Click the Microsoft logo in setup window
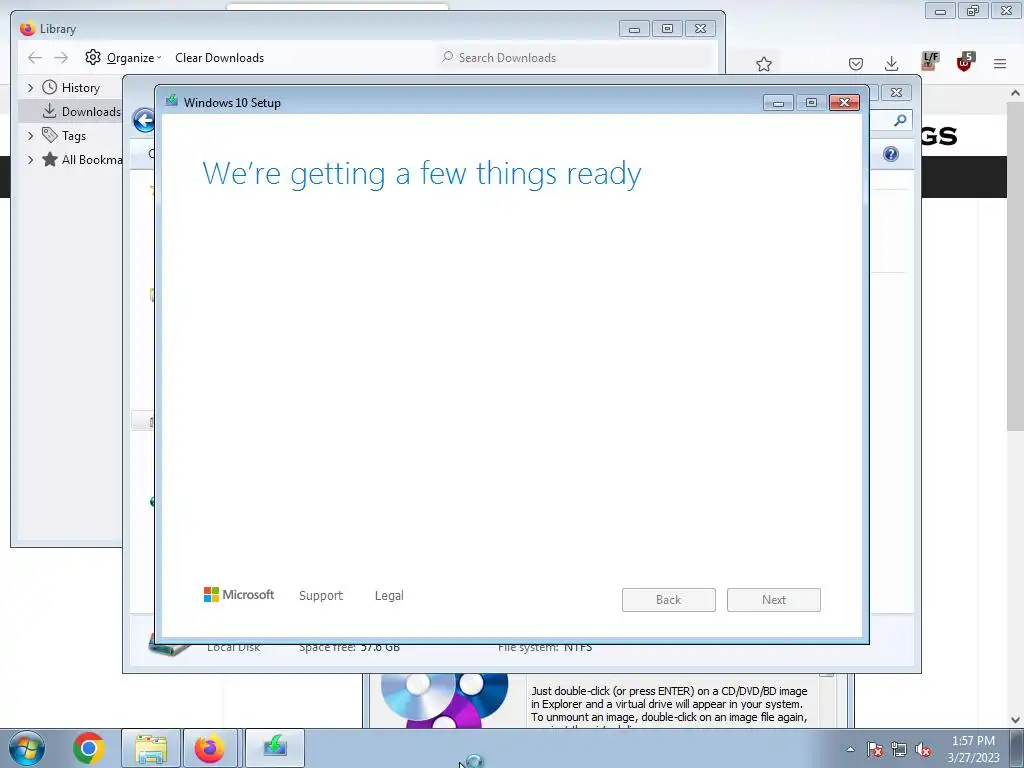The height and width of the screenshot is (768, 1024). click(x=239, y=594)
